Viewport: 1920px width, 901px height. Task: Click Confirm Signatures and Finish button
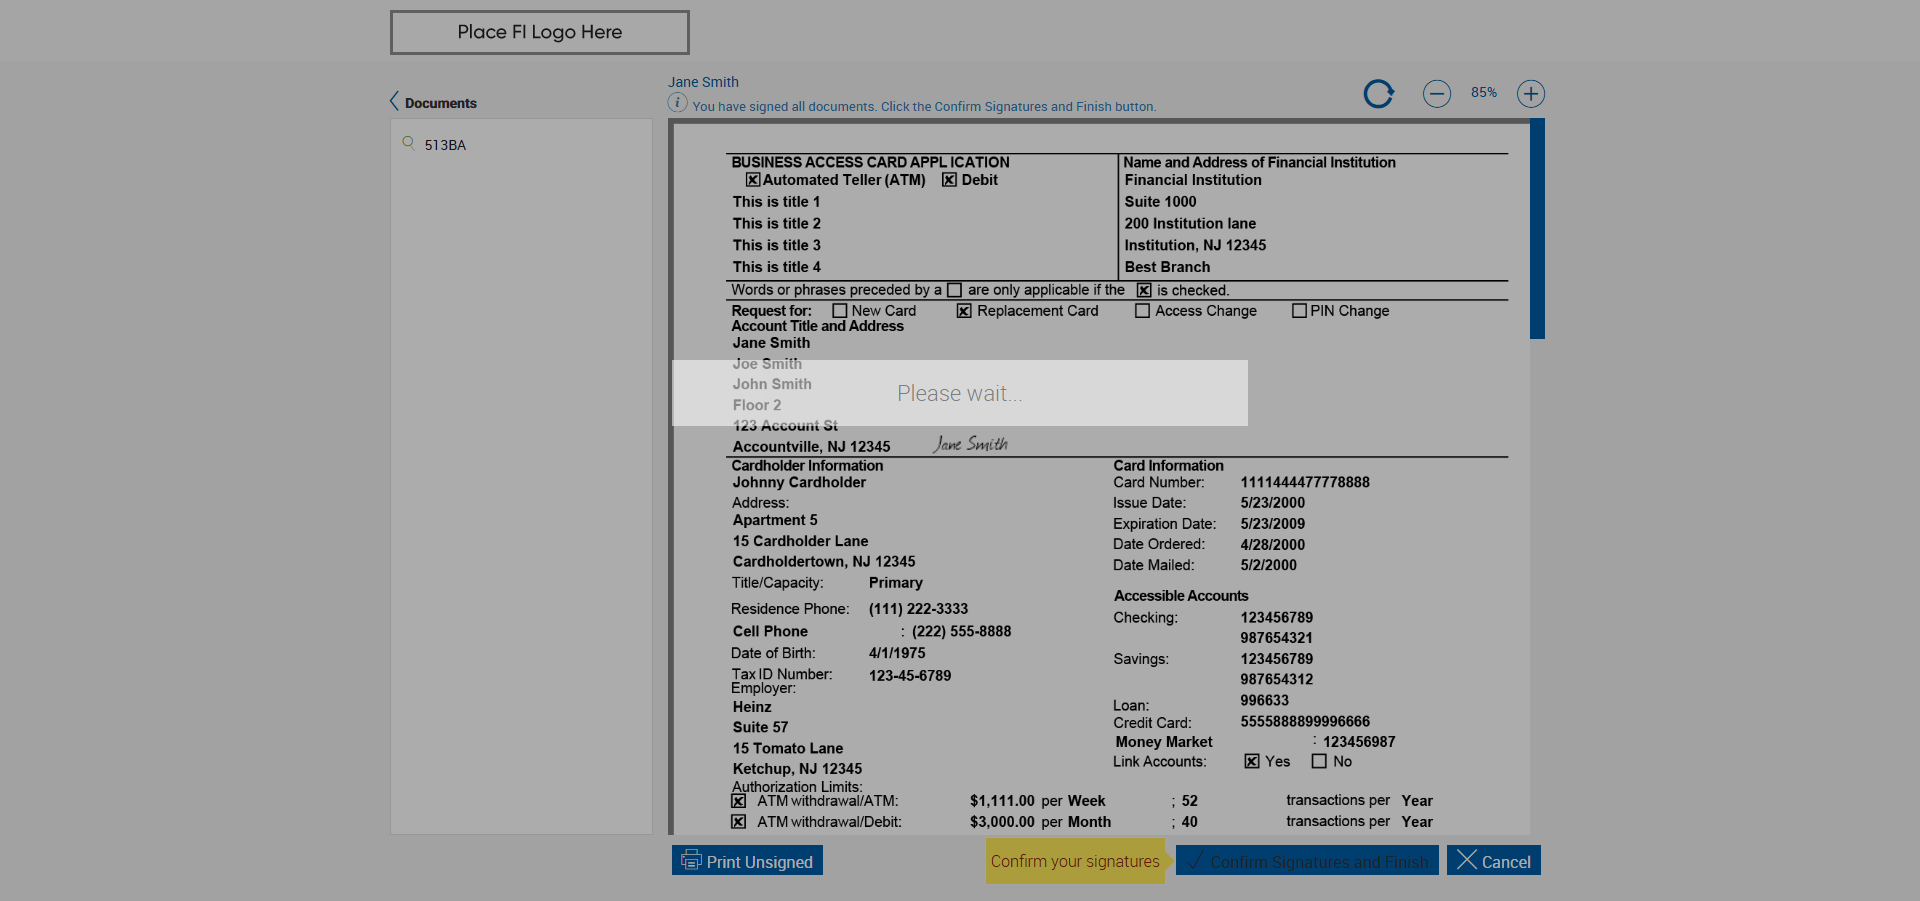tap(1307, 860)
